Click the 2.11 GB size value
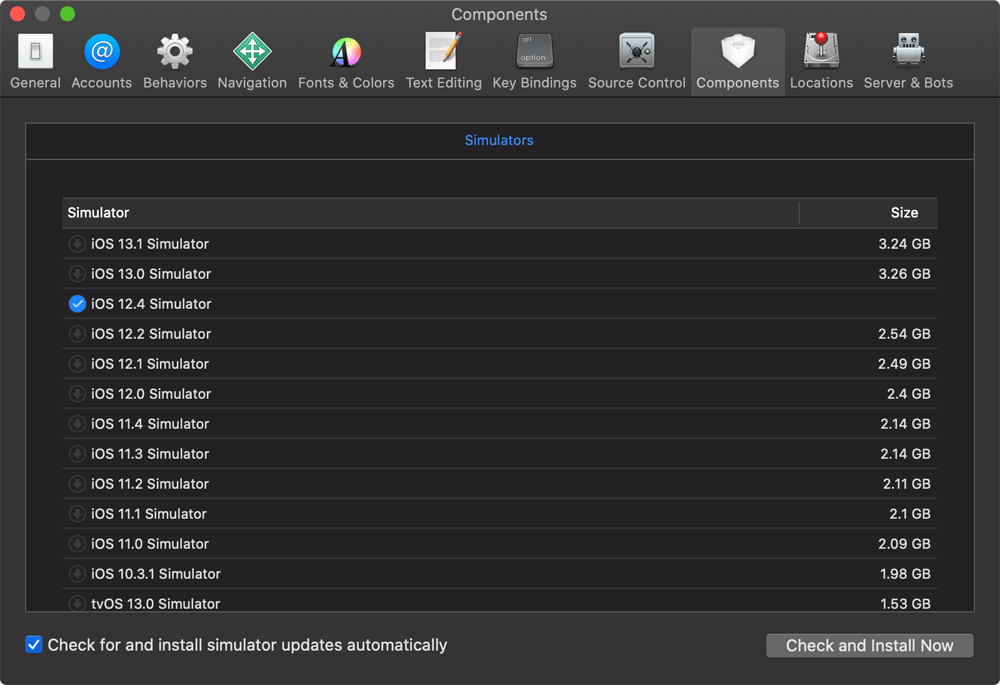 tap(907, 483)
